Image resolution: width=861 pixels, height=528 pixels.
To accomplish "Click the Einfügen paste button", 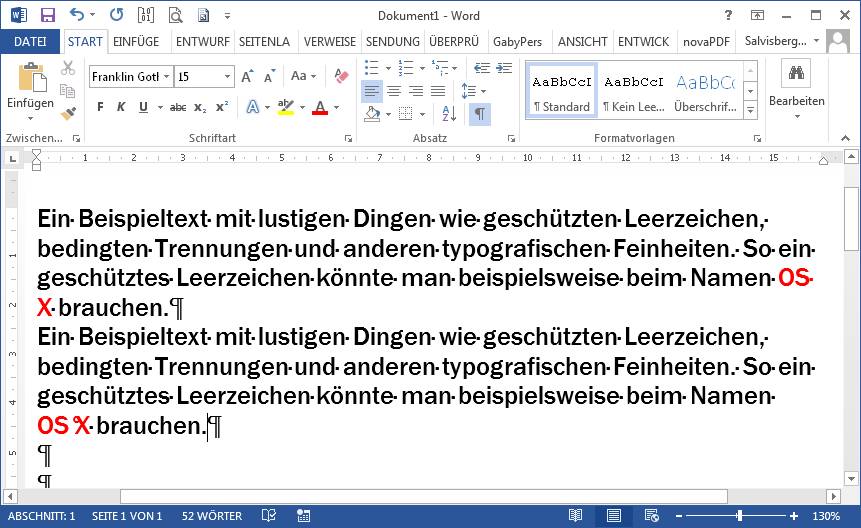I will 30,91.
